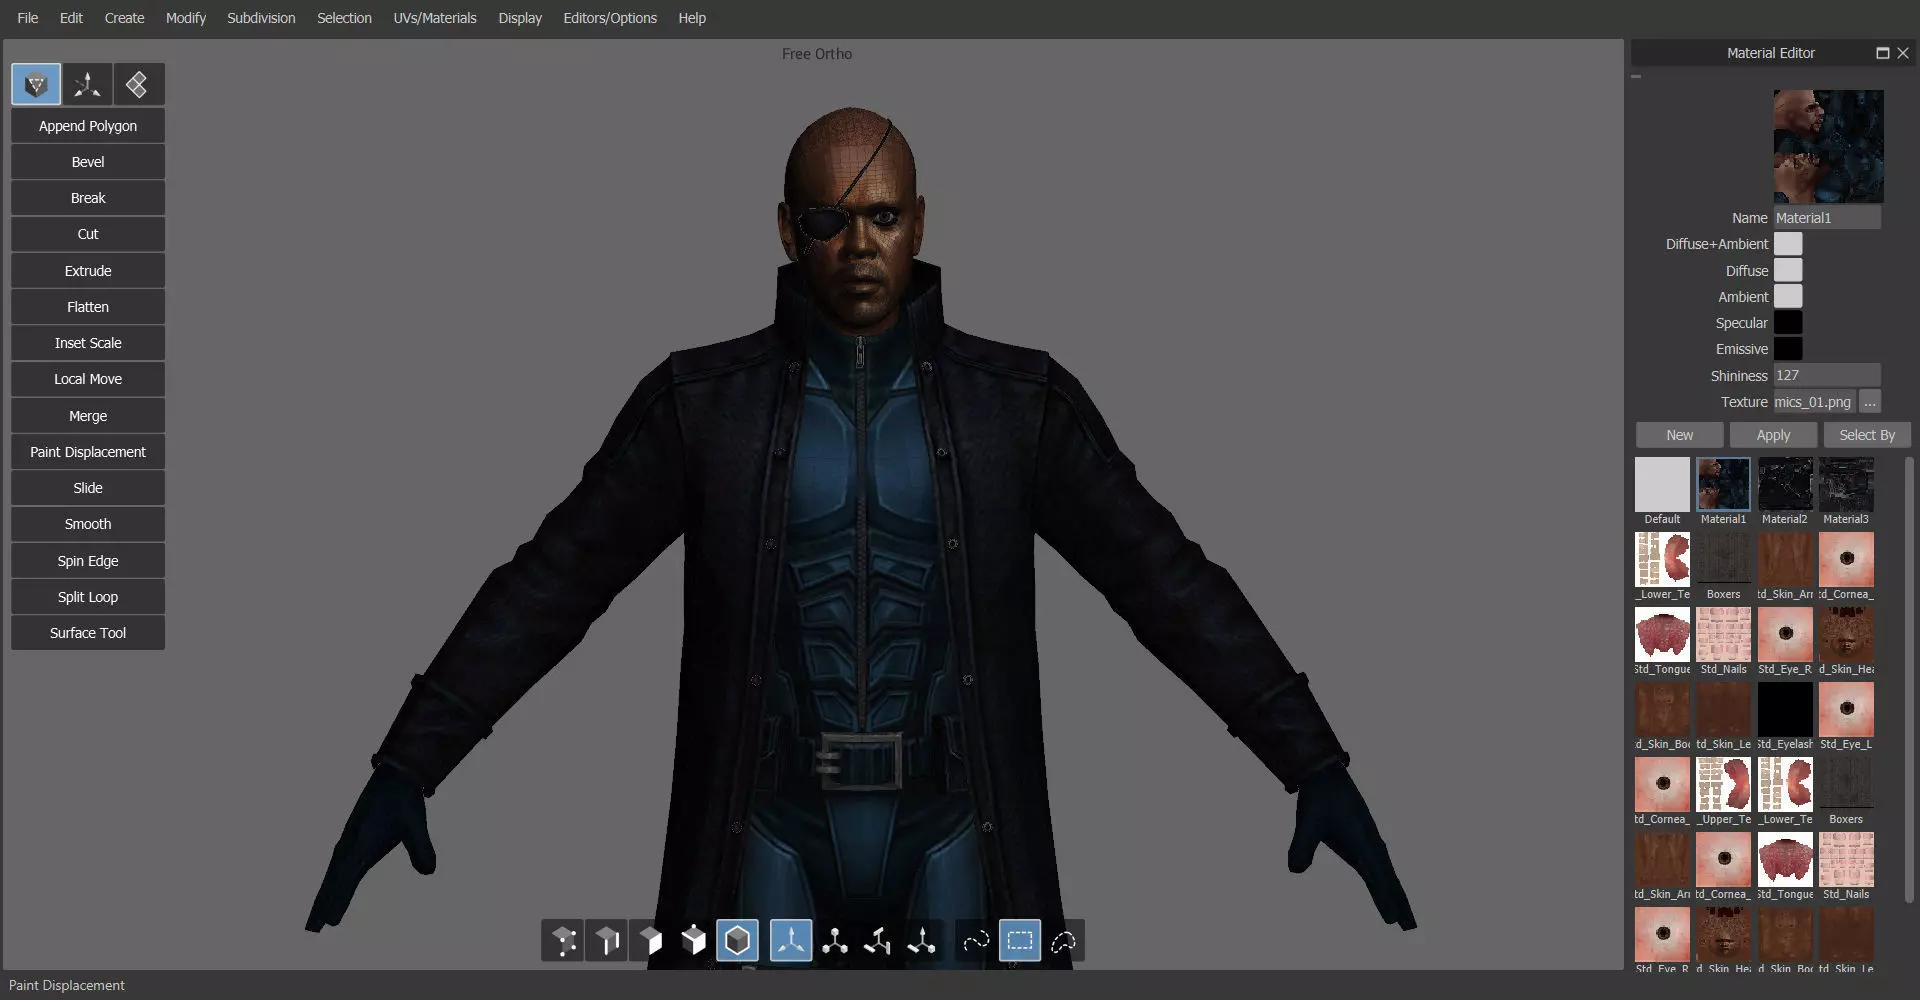Open the Specular color swatch

tap(1788, 322)
